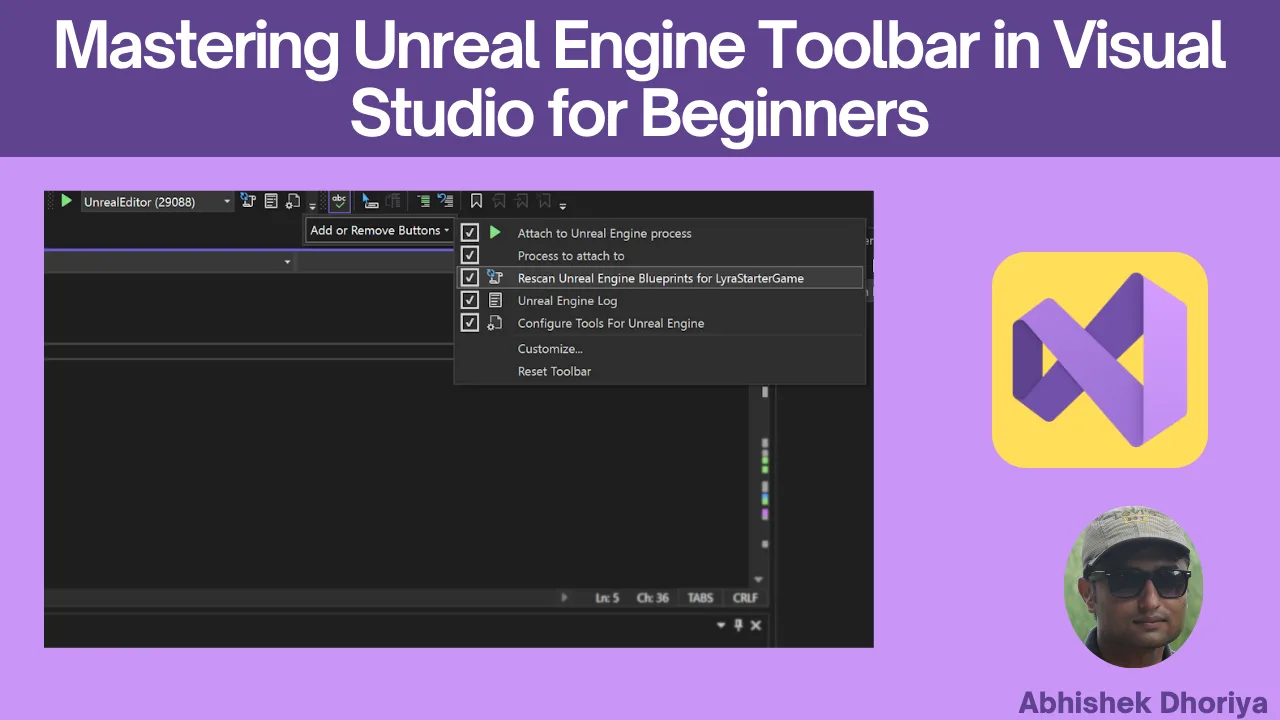Open the UnrealEditor (29088) process dropdown
1280x720 pixels.
[x=157, y=202]
